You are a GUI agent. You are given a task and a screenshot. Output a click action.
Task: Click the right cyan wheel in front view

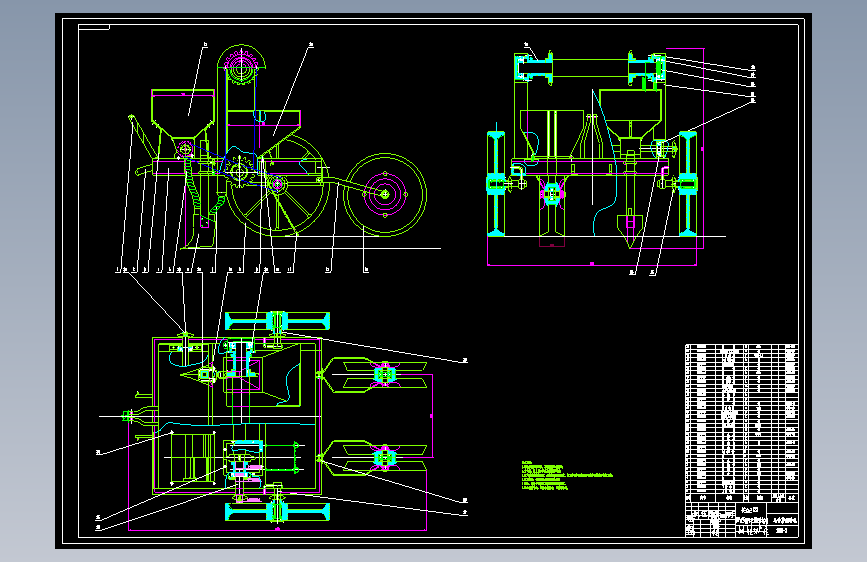click(x=688, y=183)
